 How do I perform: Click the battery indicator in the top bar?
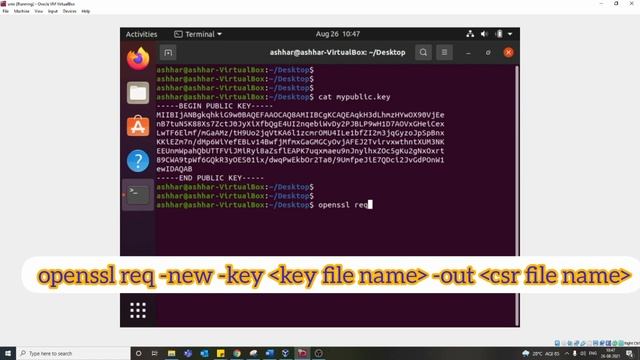(x=499, y=34)
